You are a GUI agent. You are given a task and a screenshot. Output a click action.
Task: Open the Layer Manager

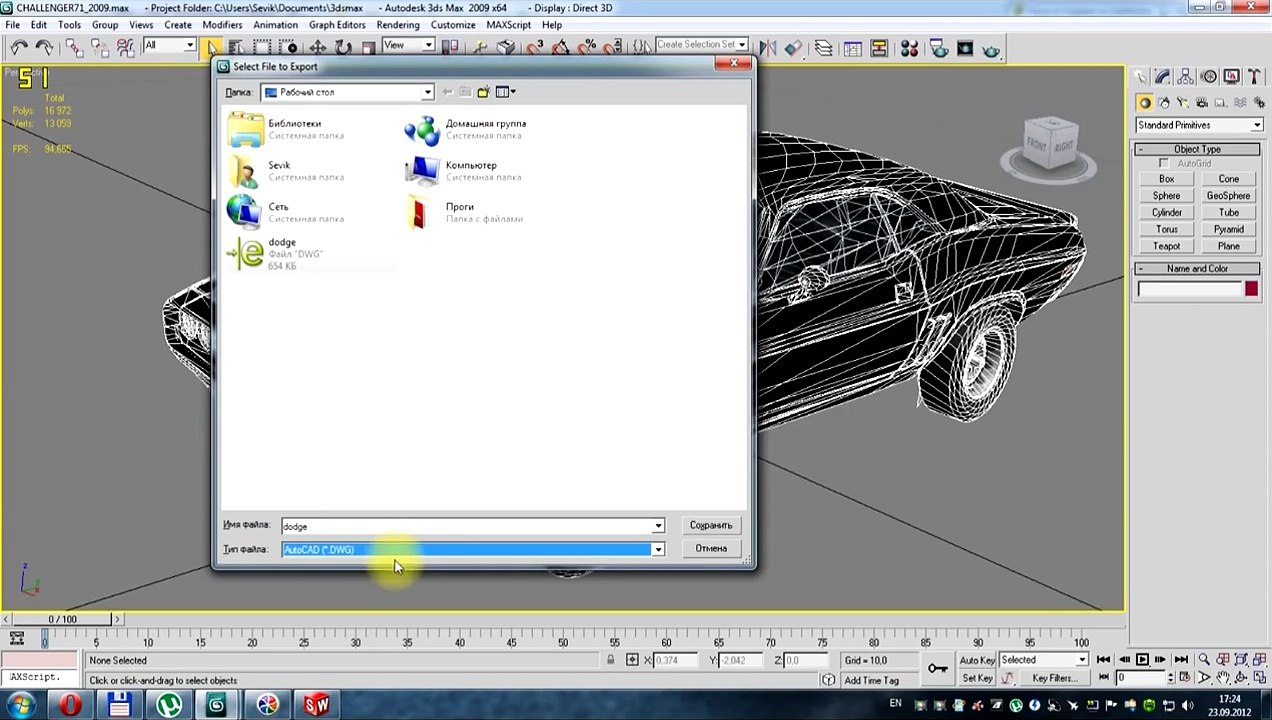[x=822, y=47]
